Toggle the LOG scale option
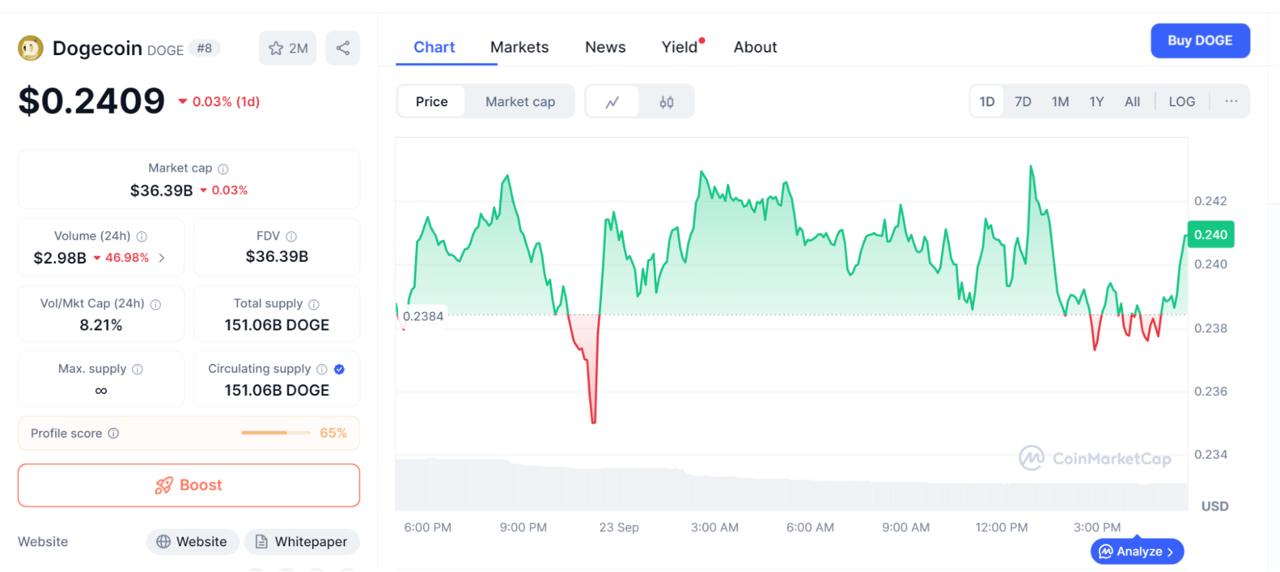 (1182, 101)
